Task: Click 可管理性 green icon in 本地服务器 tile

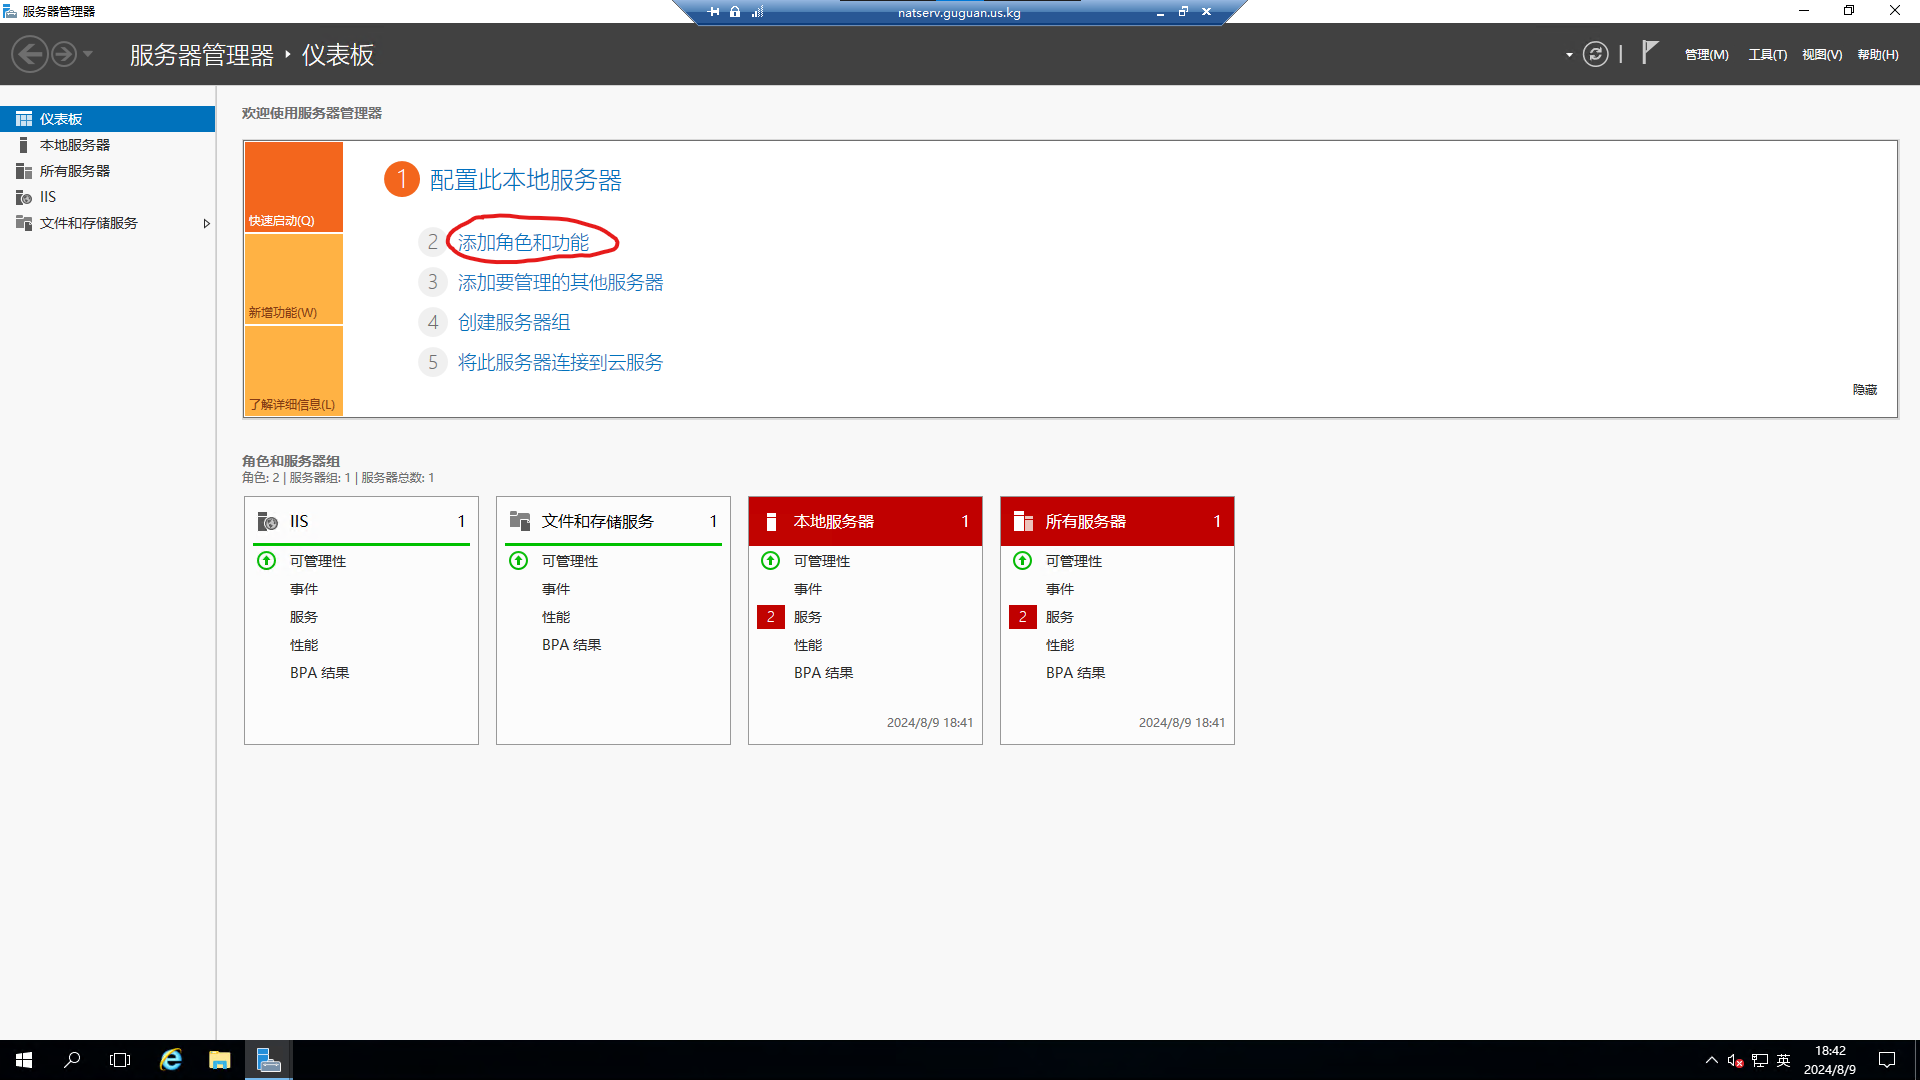Action: point(770,561)
